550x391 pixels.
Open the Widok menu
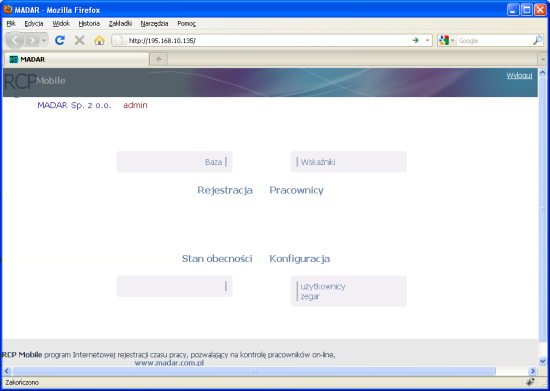61,23
